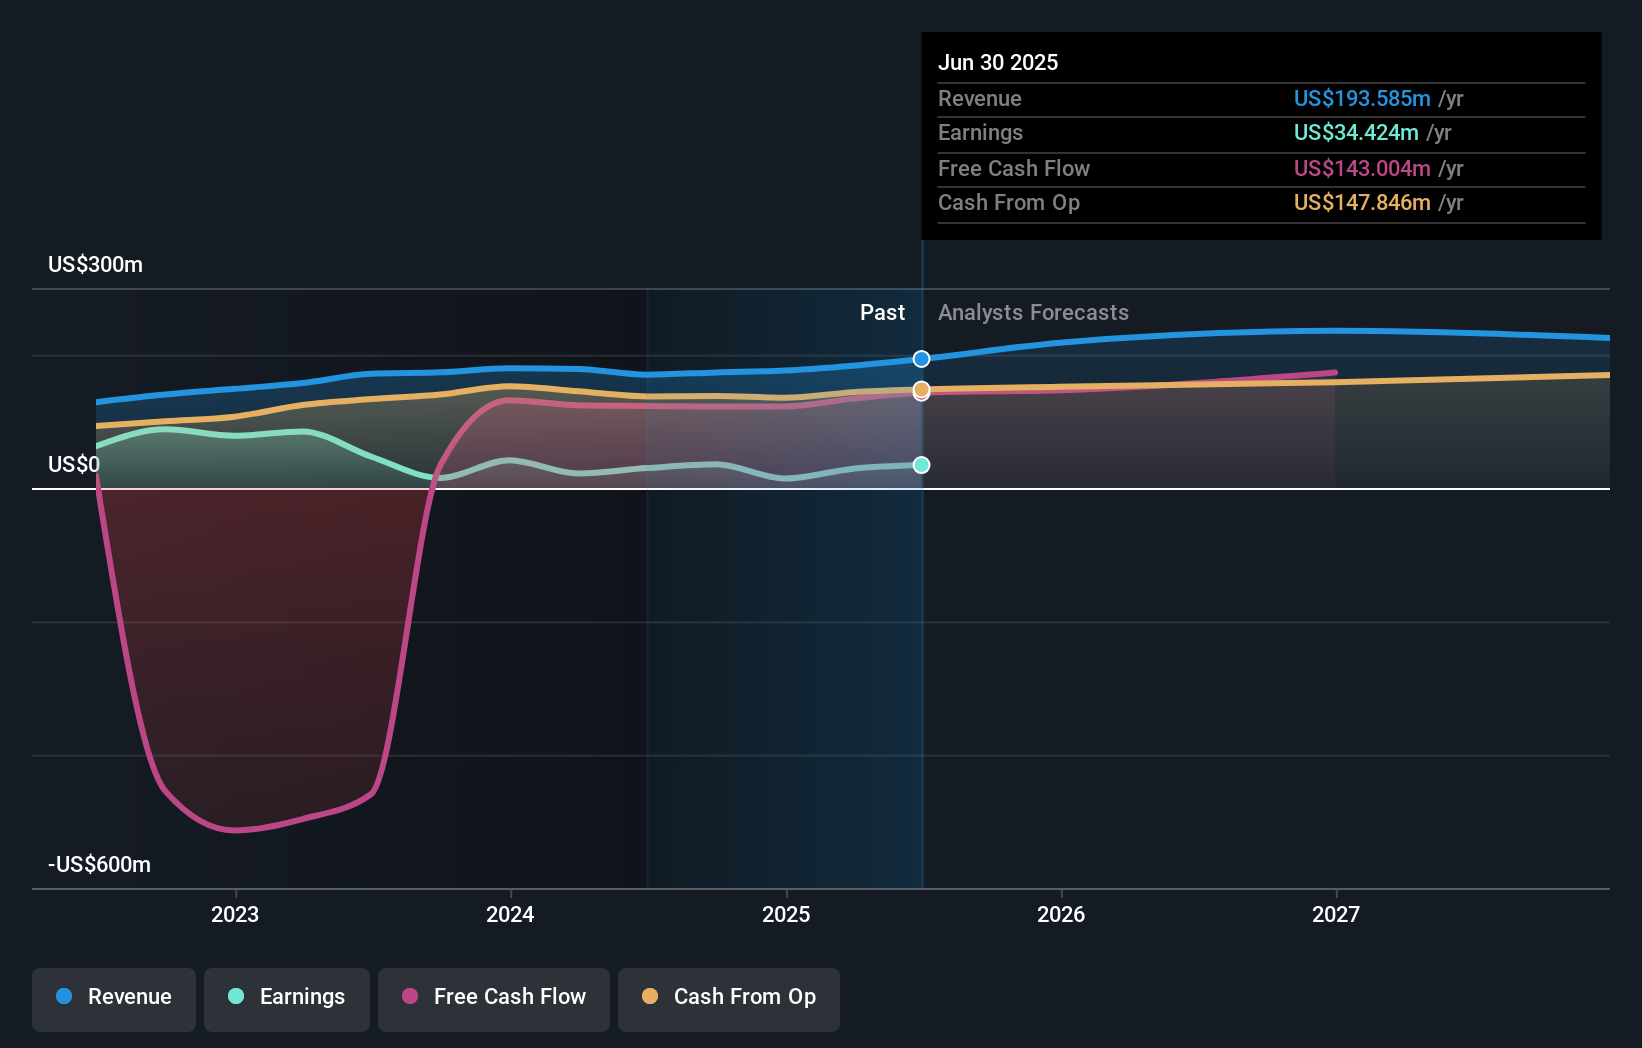The height and width of the screenshot is (1048, 1642).
Task: Click the 2024 x-axis label
Action: click(x=510, y=914)
